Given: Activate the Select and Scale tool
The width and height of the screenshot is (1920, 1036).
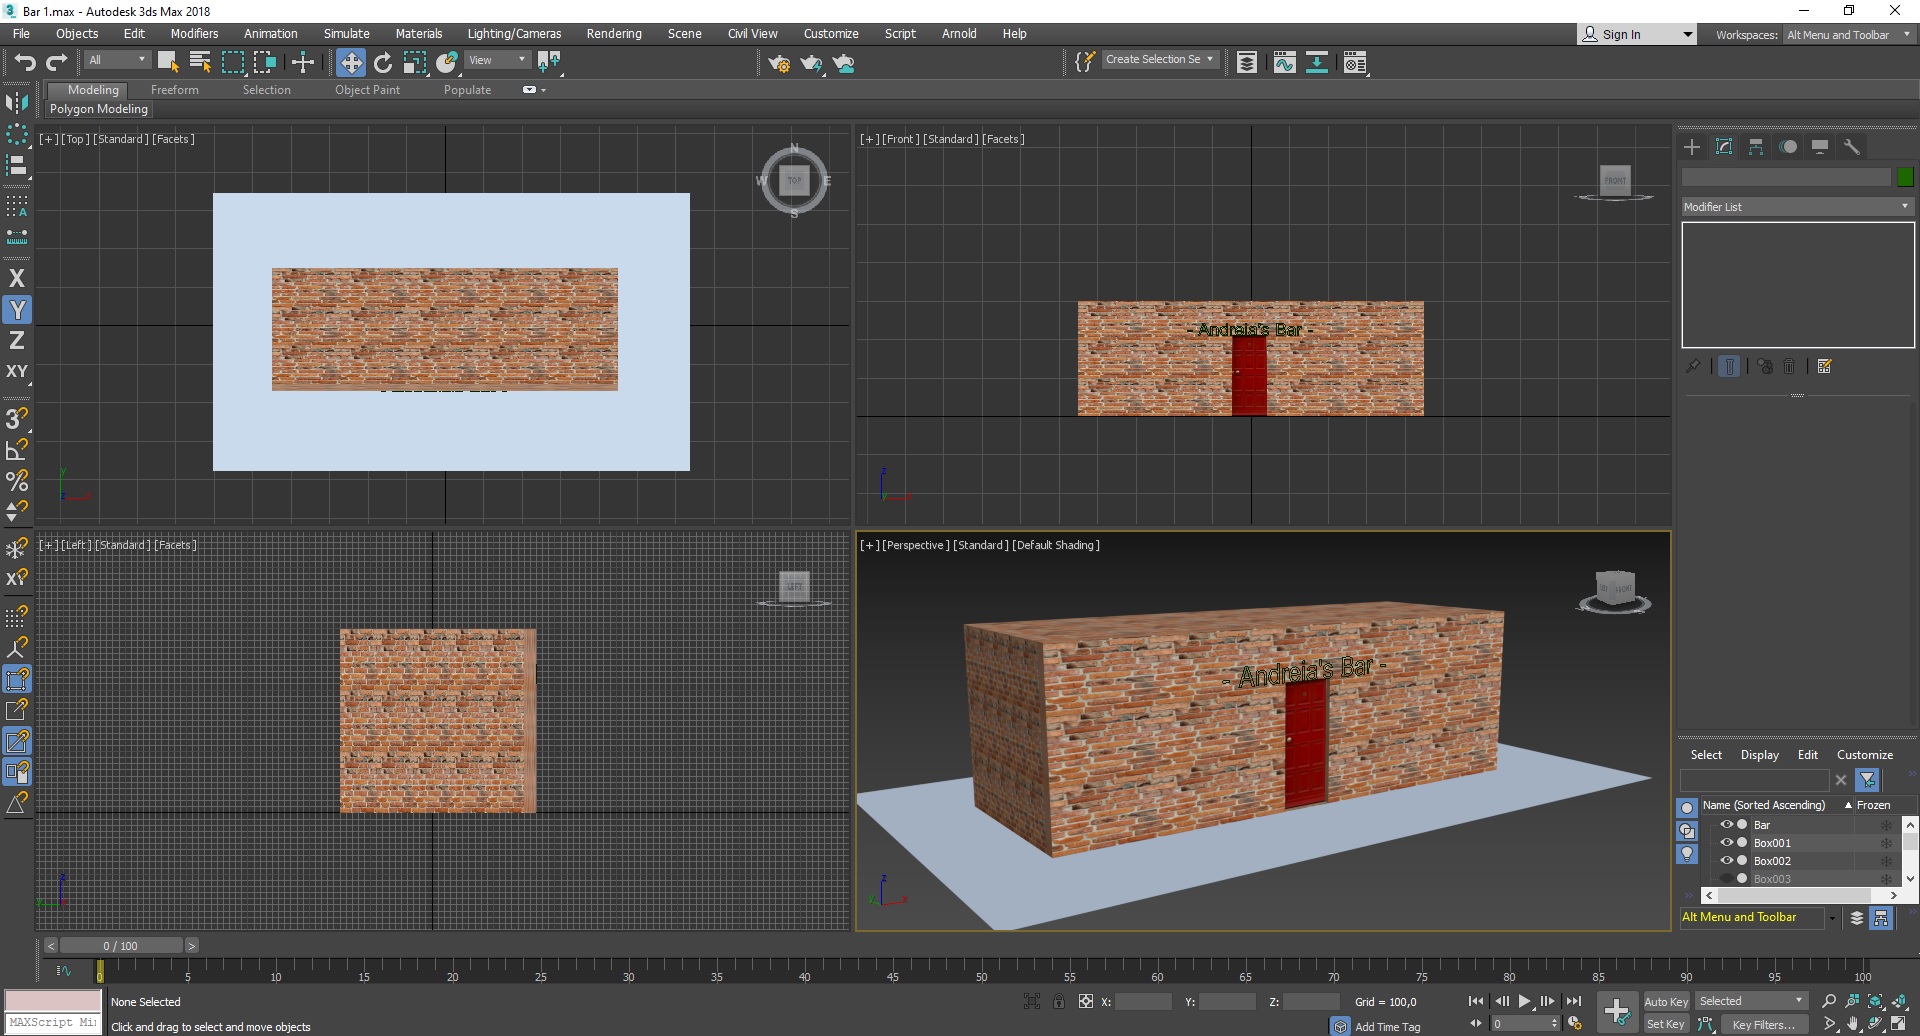Looking at the screenshot, I should 415,62.
